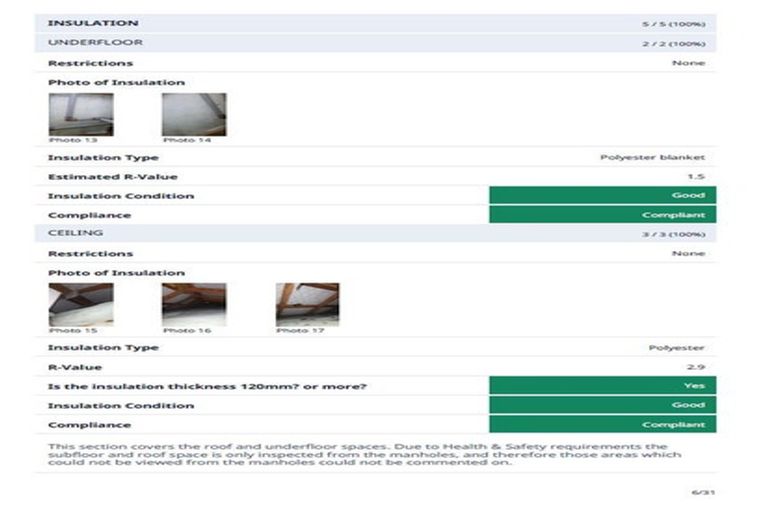The width and height of the screenshot is (768, 512).
Task: Click the Health & Safety disclaimer paragraph
Action: (365, 454)
